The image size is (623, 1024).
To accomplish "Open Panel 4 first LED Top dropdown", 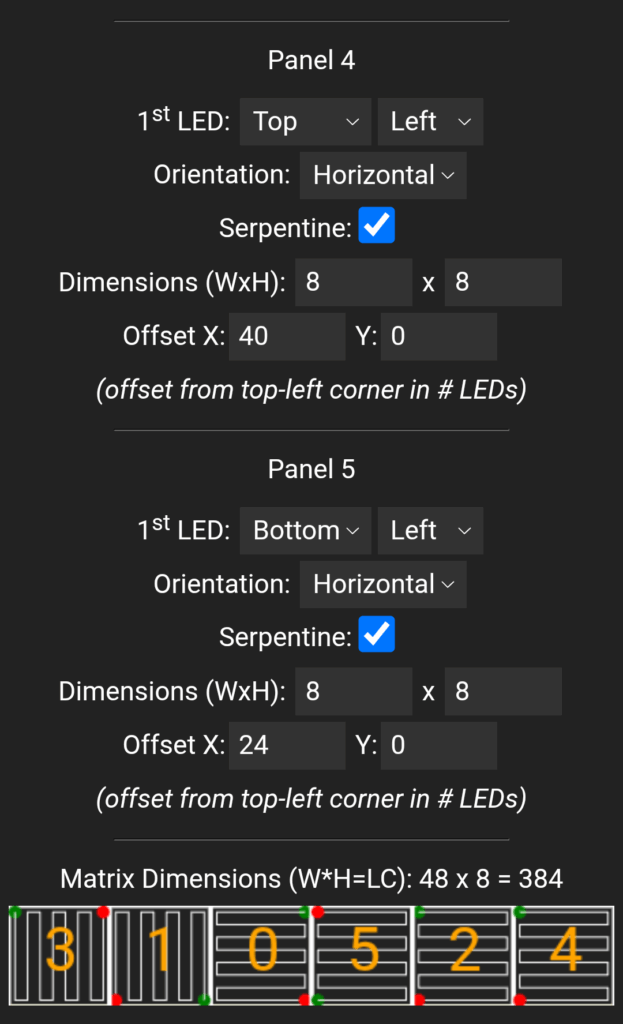I will [x=306, y=121].
